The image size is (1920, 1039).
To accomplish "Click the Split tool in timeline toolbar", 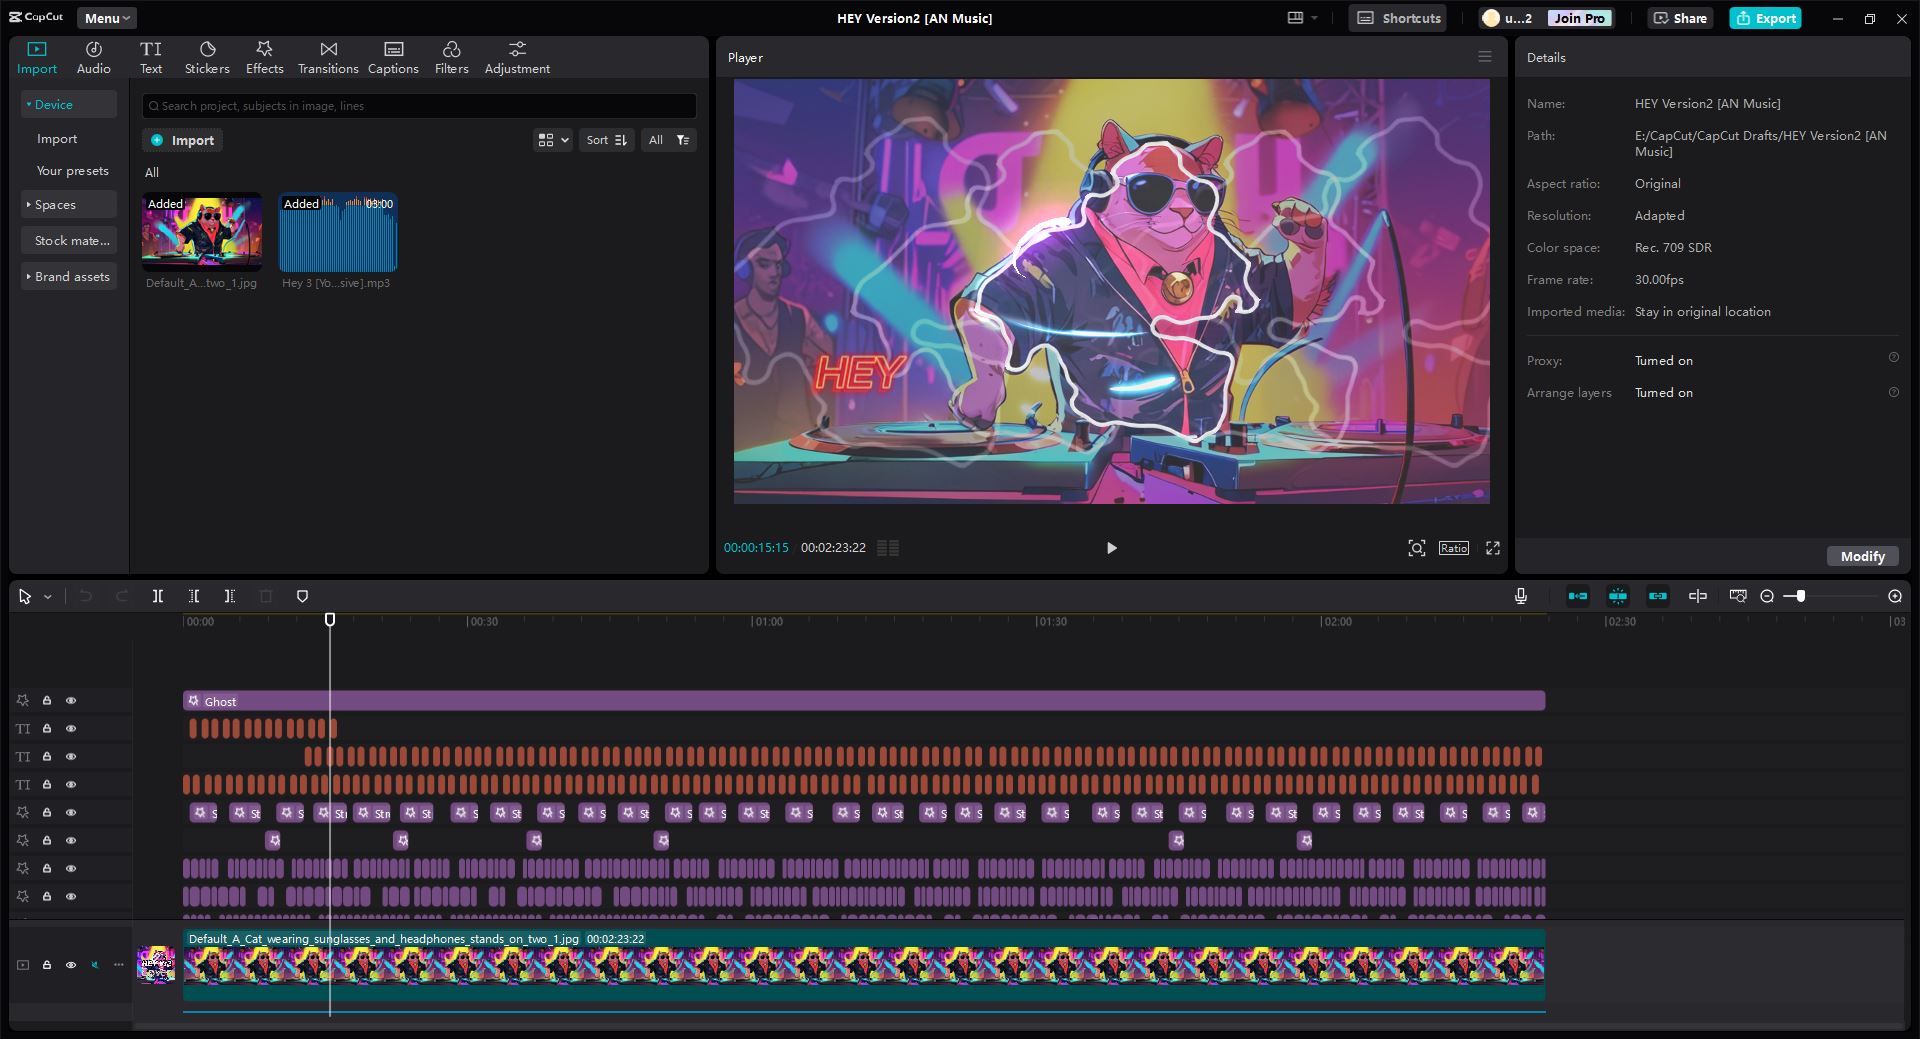I will [x=158, y=596].
